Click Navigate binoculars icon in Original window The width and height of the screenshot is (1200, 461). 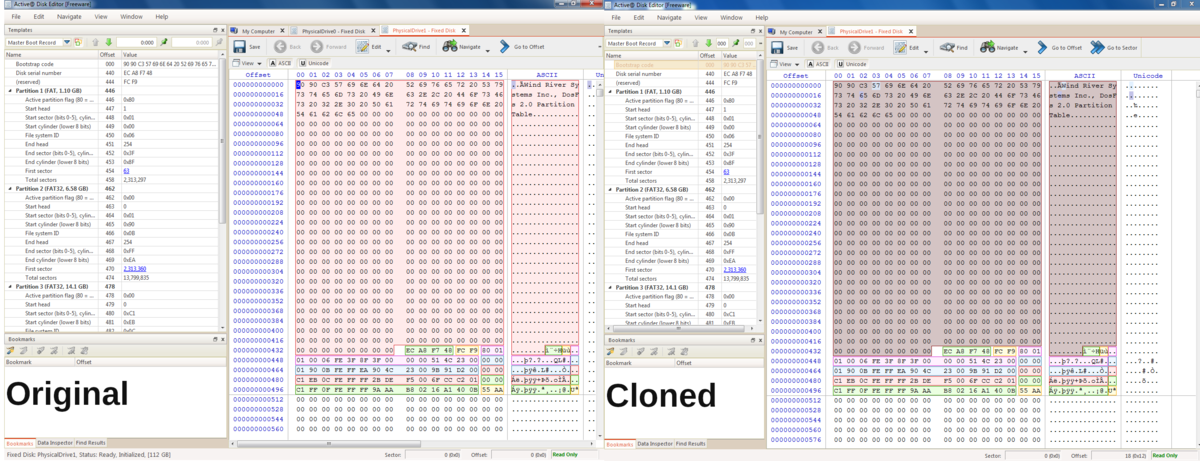click(450, 47)
